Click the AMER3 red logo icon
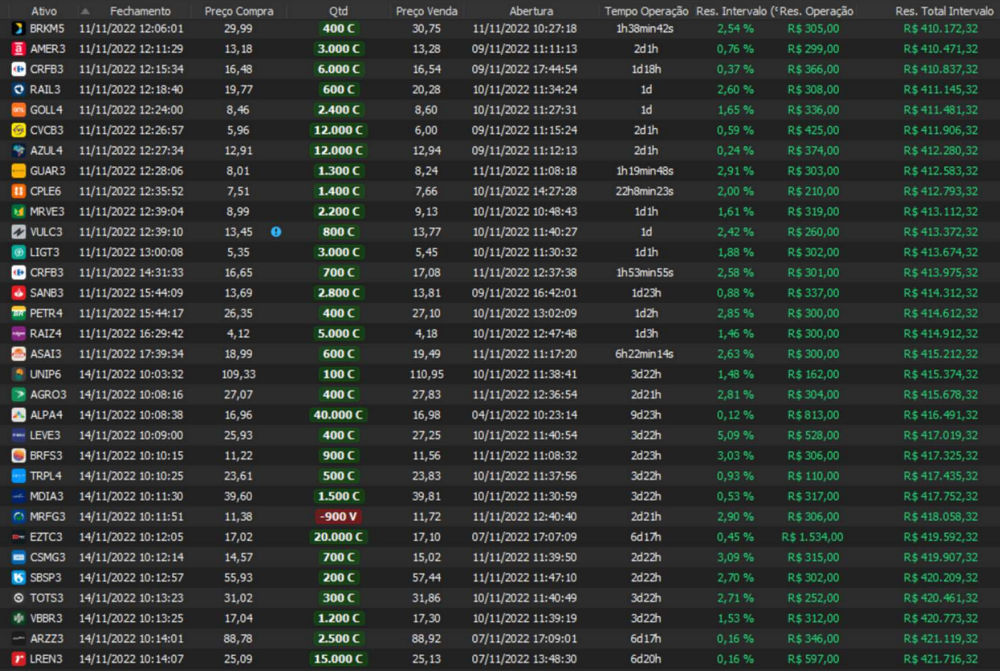This screenshot has width=1000, height=671. [x=18, y=48]
